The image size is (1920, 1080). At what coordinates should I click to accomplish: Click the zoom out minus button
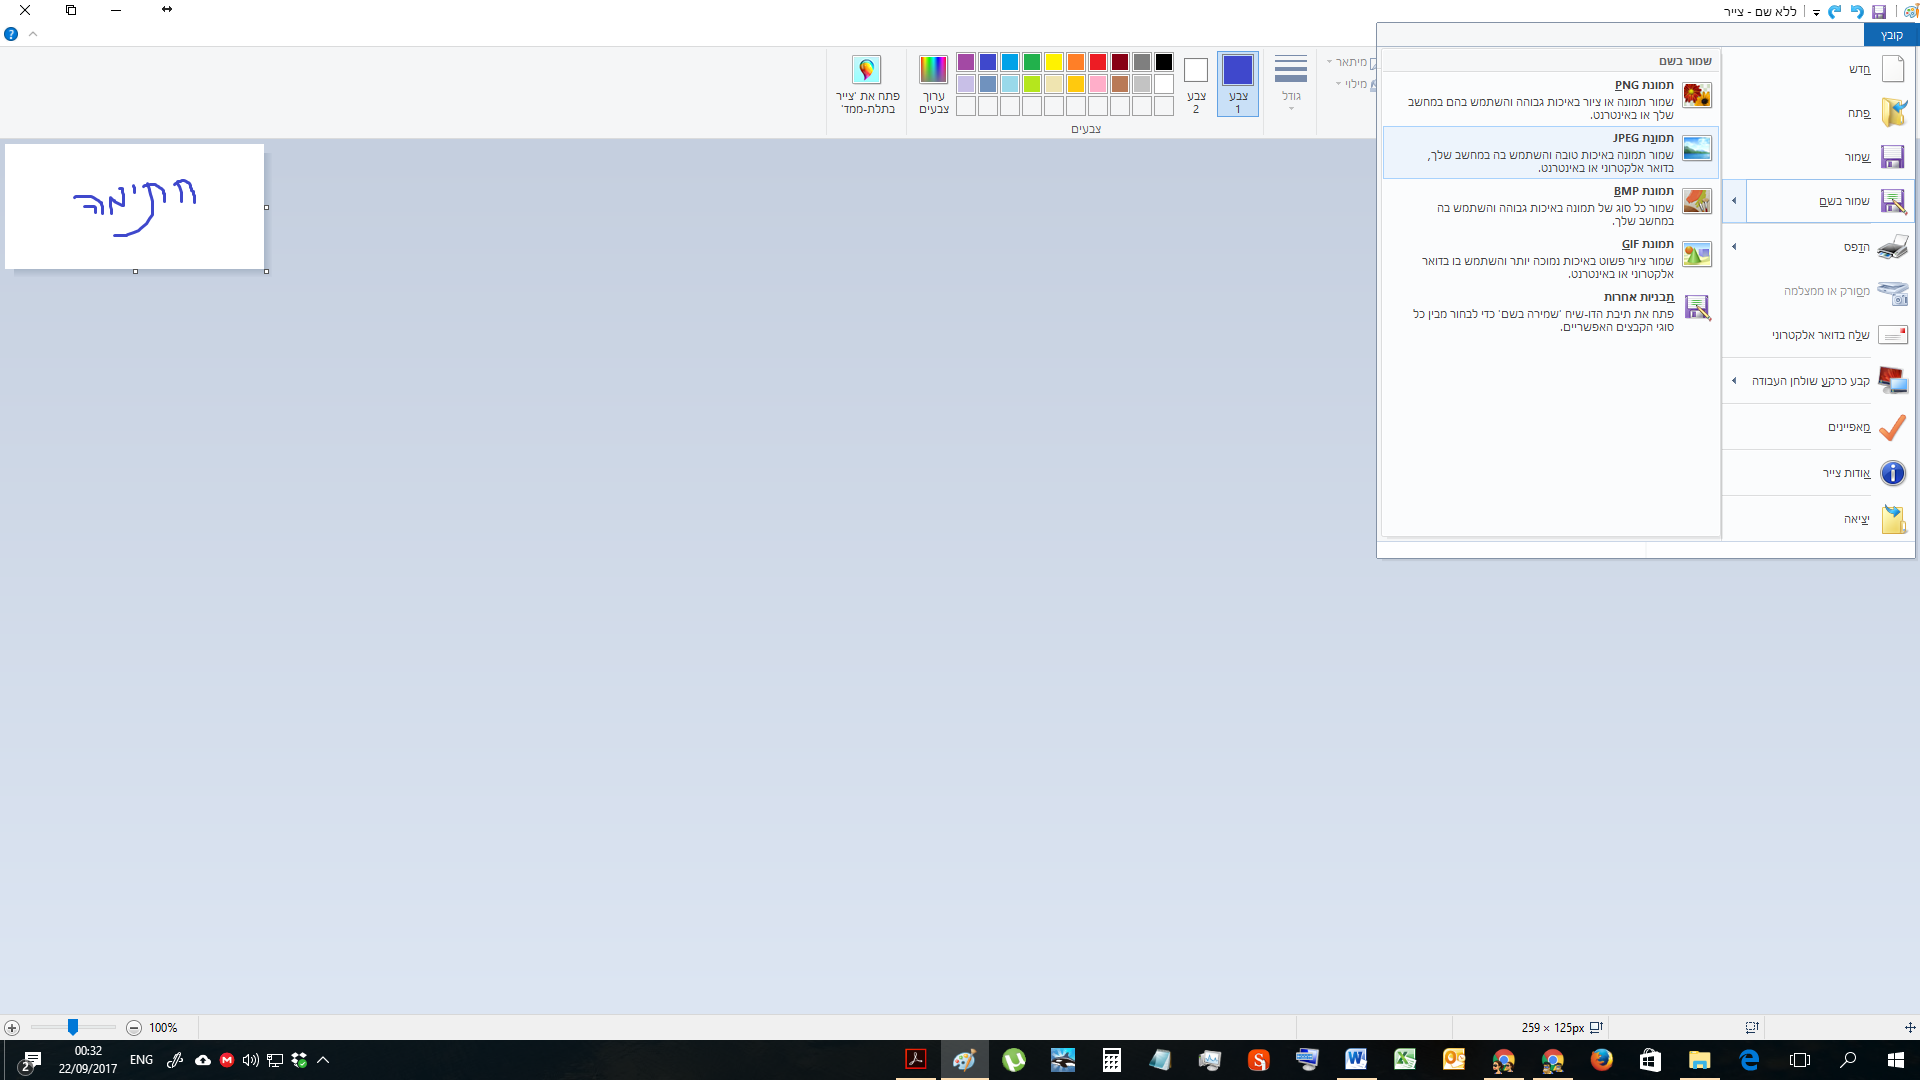coord(134,1028)
